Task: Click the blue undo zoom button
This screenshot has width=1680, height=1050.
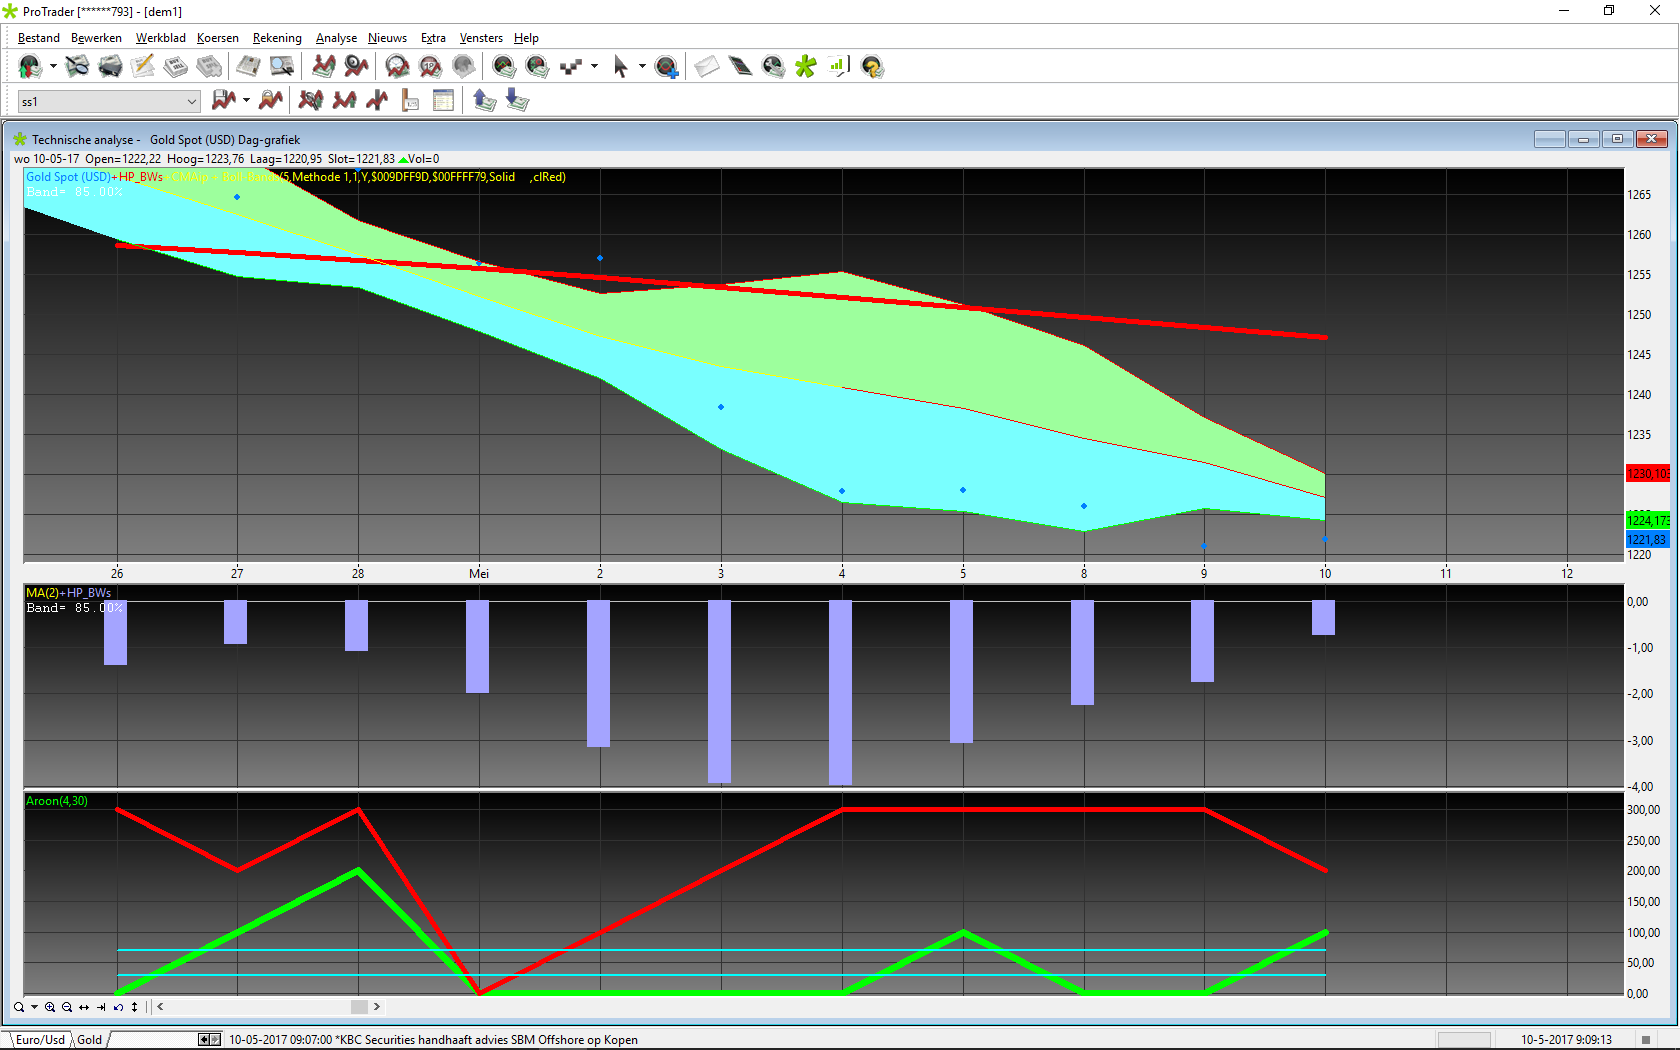Action: (118, 1007)
